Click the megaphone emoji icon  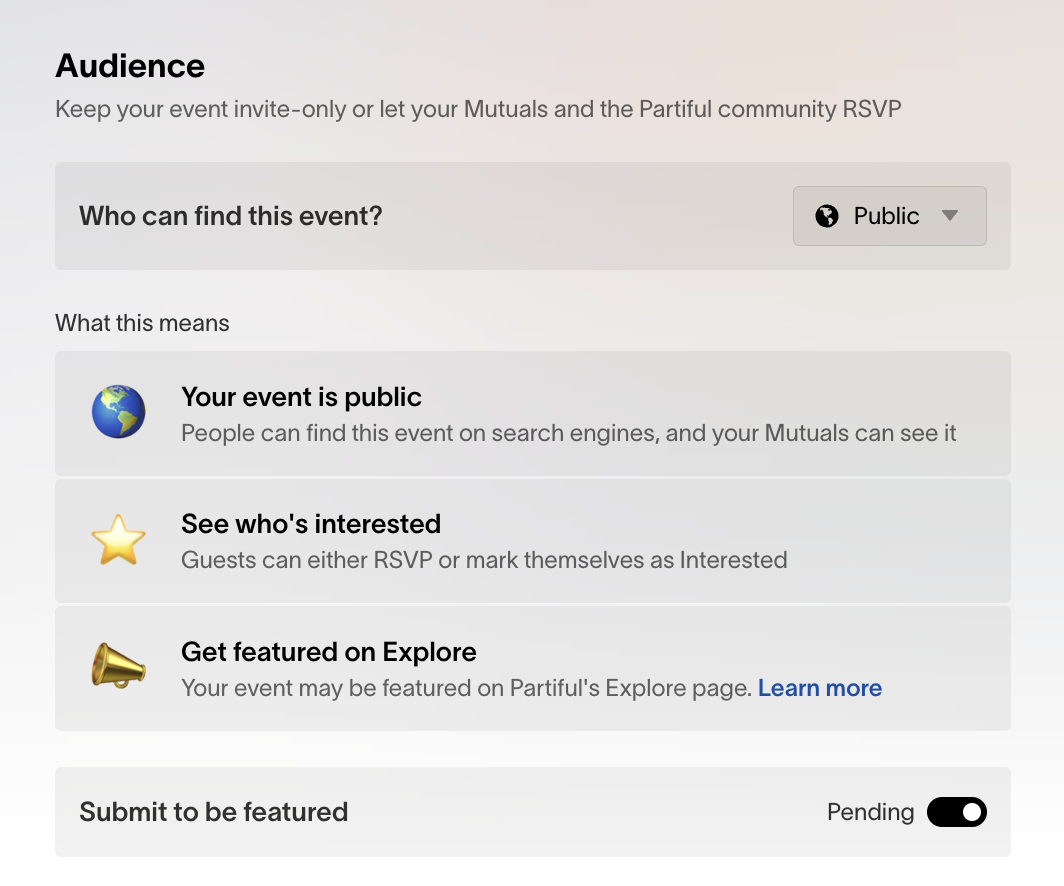pos(119,668)
